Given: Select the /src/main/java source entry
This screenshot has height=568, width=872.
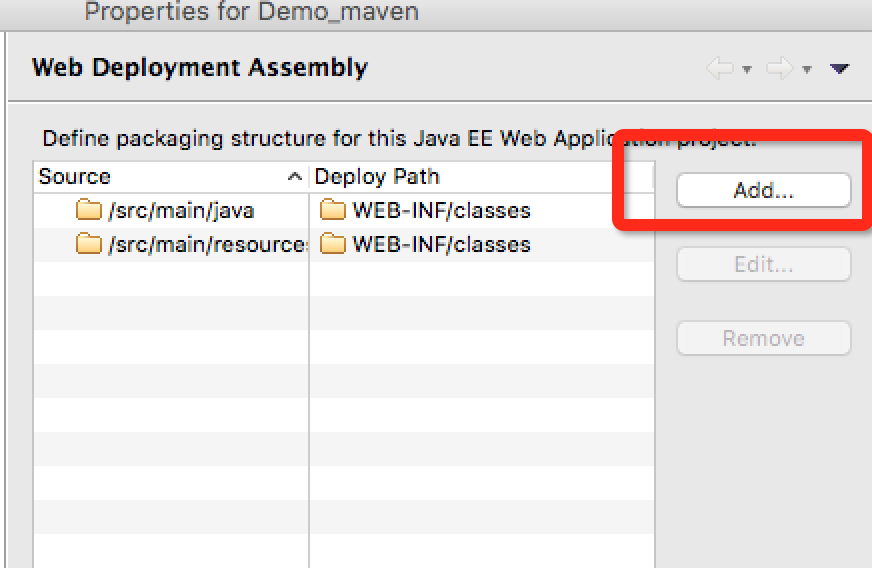Looking at the screenshot, I should 181,211.
